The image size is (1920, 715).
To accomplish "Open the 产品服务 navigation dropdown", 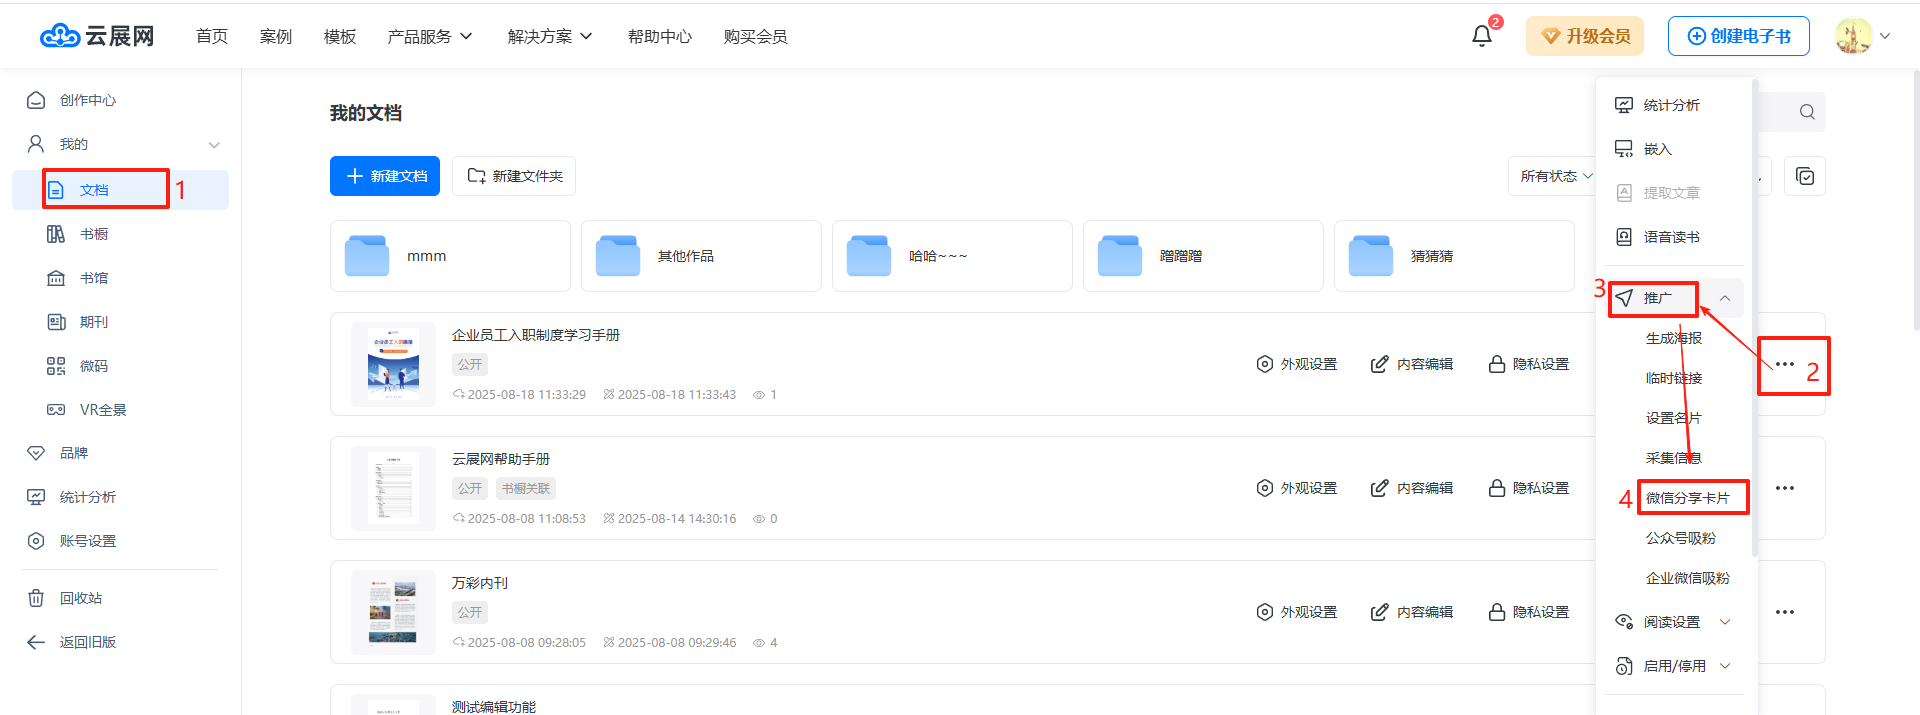I will [430, 37].
